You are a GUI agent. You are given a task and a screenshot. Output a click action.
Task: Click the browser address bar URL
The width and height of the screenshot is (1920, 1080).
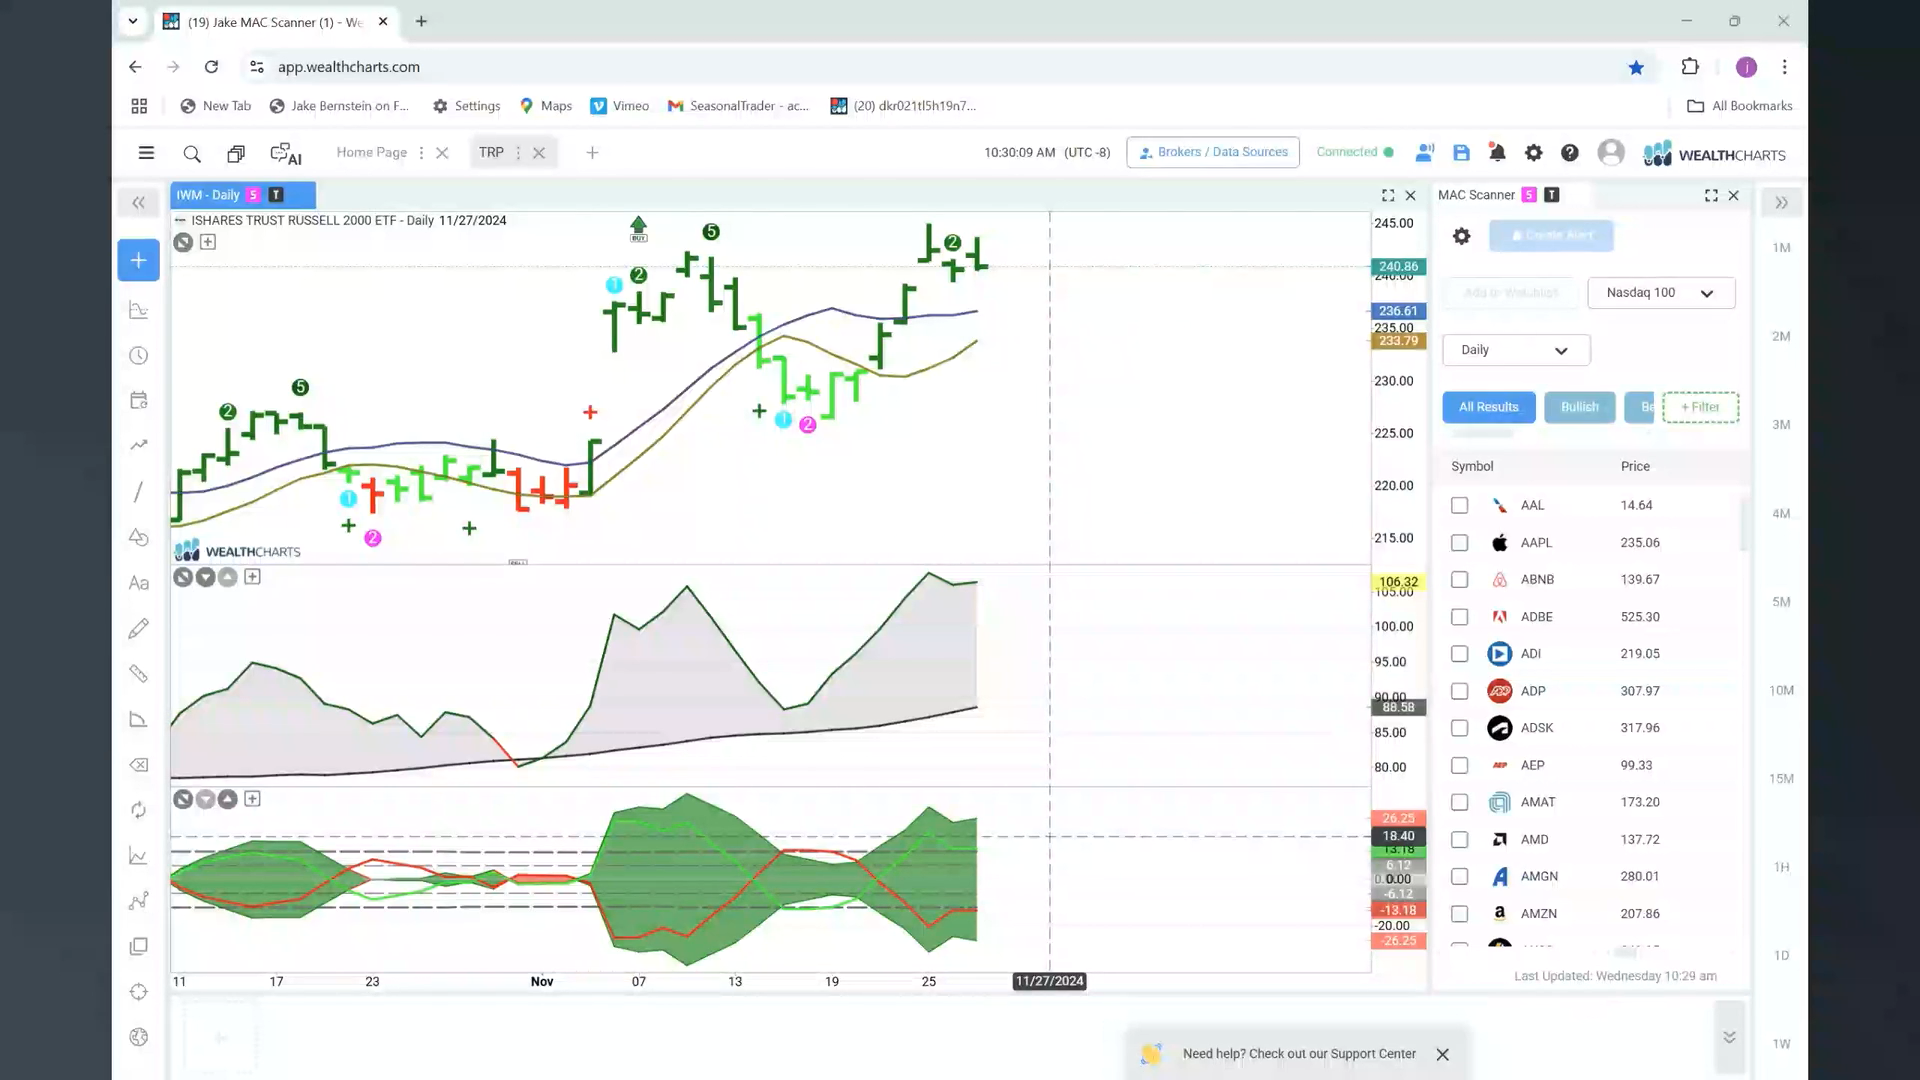pyautogui.click(x=349, y=67)
